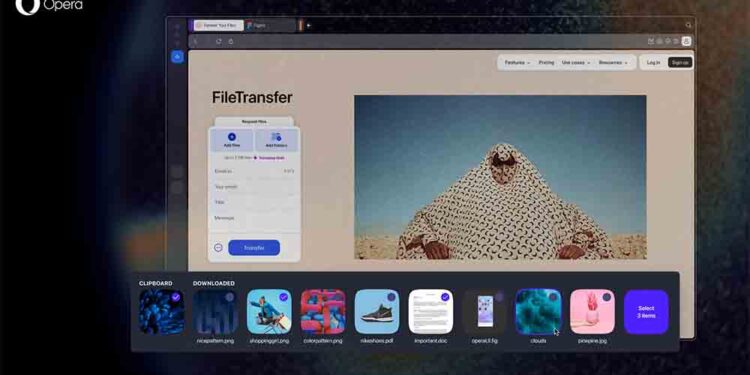The image size is (750, 375).
Task: Click the Log in button
Action: pyautogui.click(x=653, y=63)
